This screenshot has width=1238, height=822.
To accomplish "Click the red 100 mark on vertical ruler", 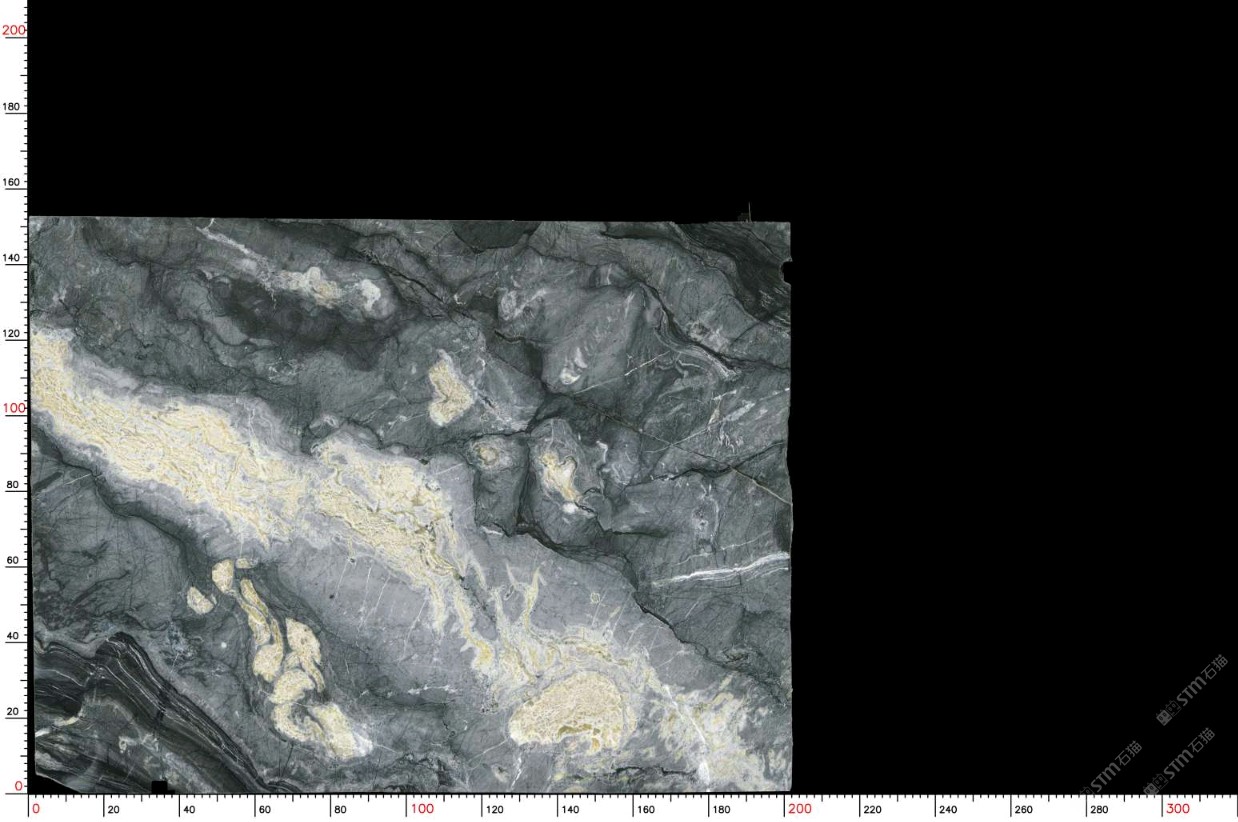I will pos(13,408).
